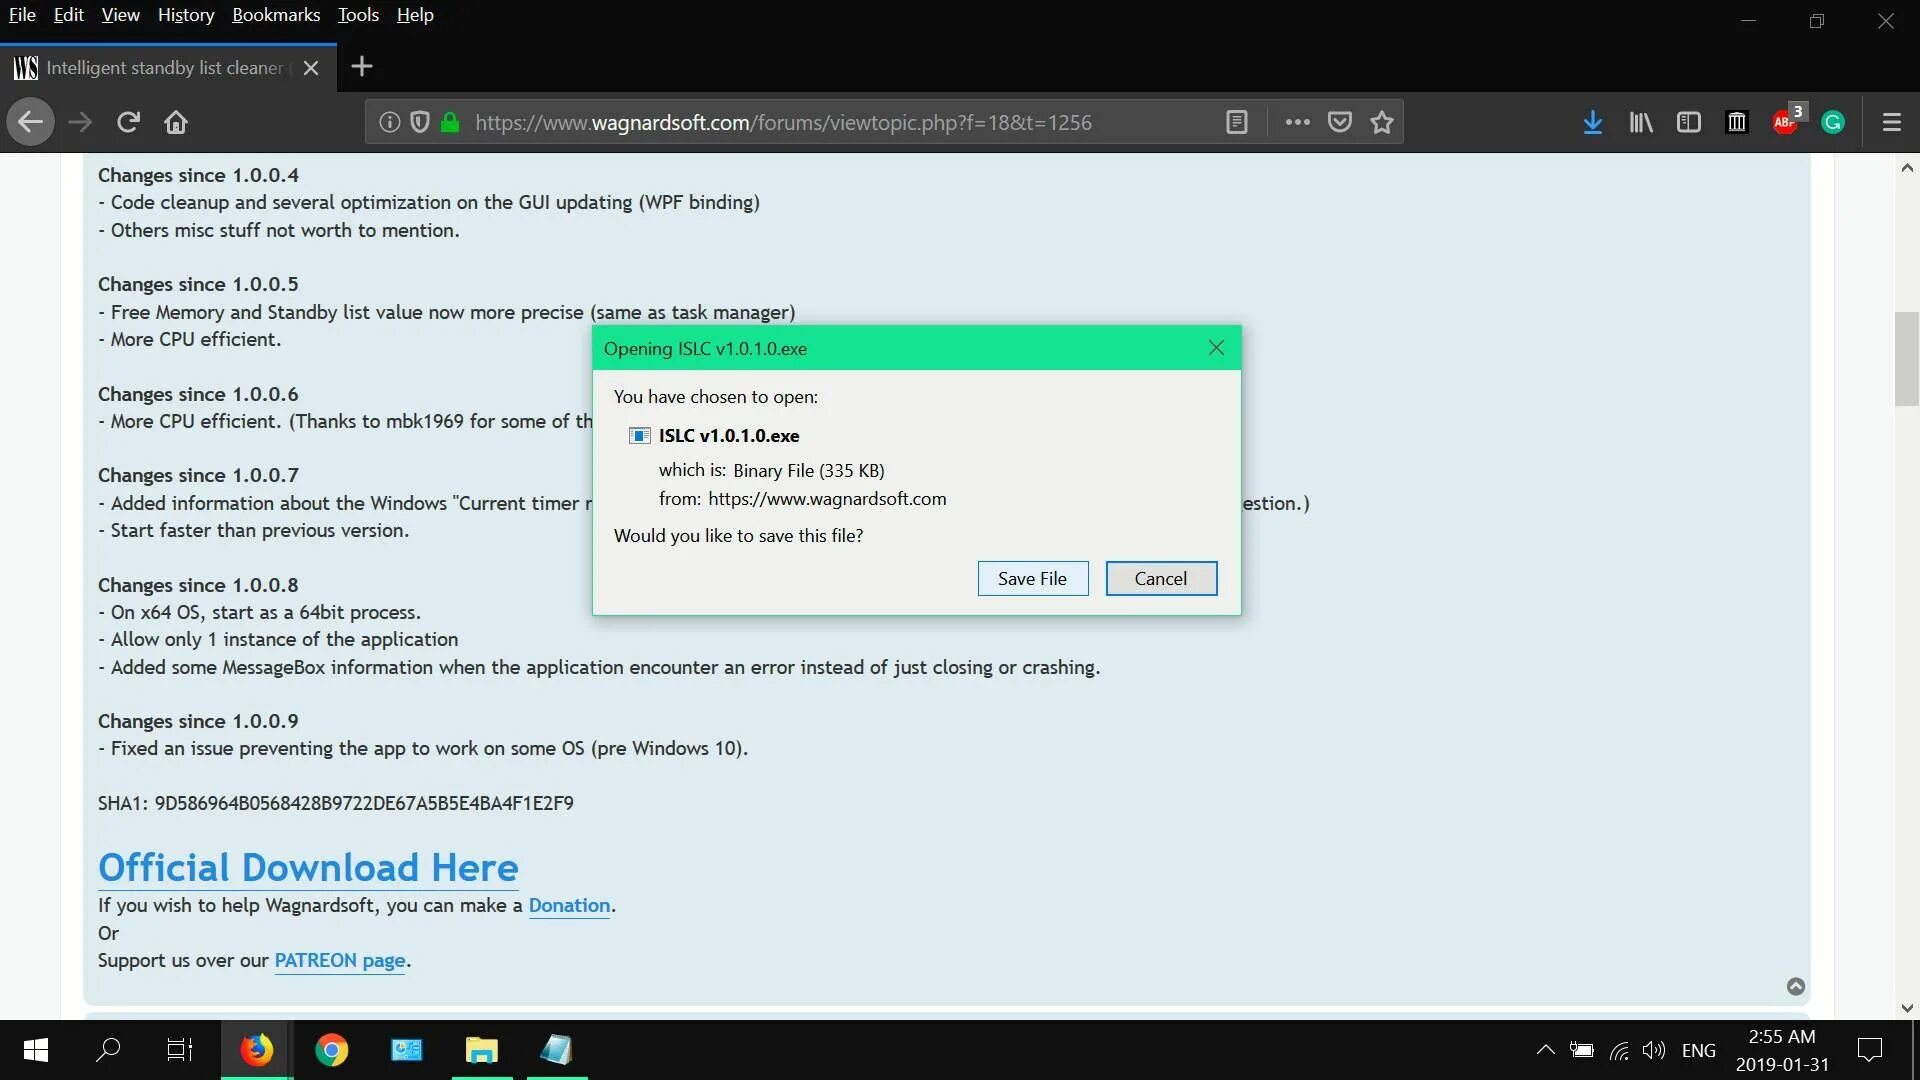Open the Firefox hamburger menu
The height and width of the screenshot is (1080, 1920).
coord(1891,122)
